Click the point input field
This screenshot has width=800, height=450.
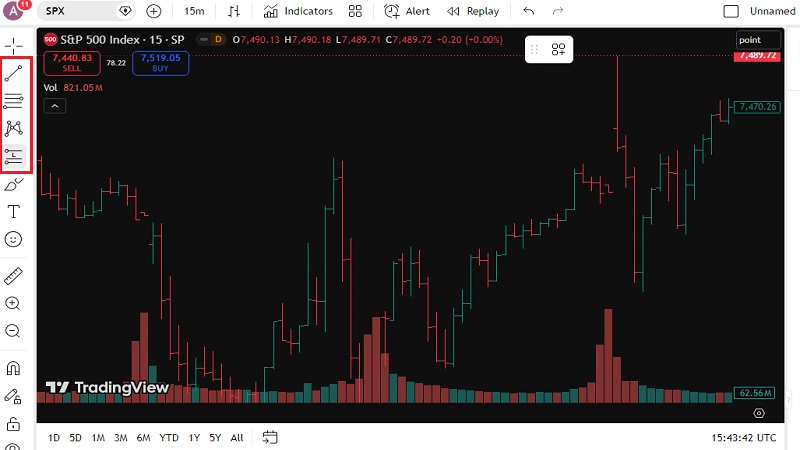point(758,40)
